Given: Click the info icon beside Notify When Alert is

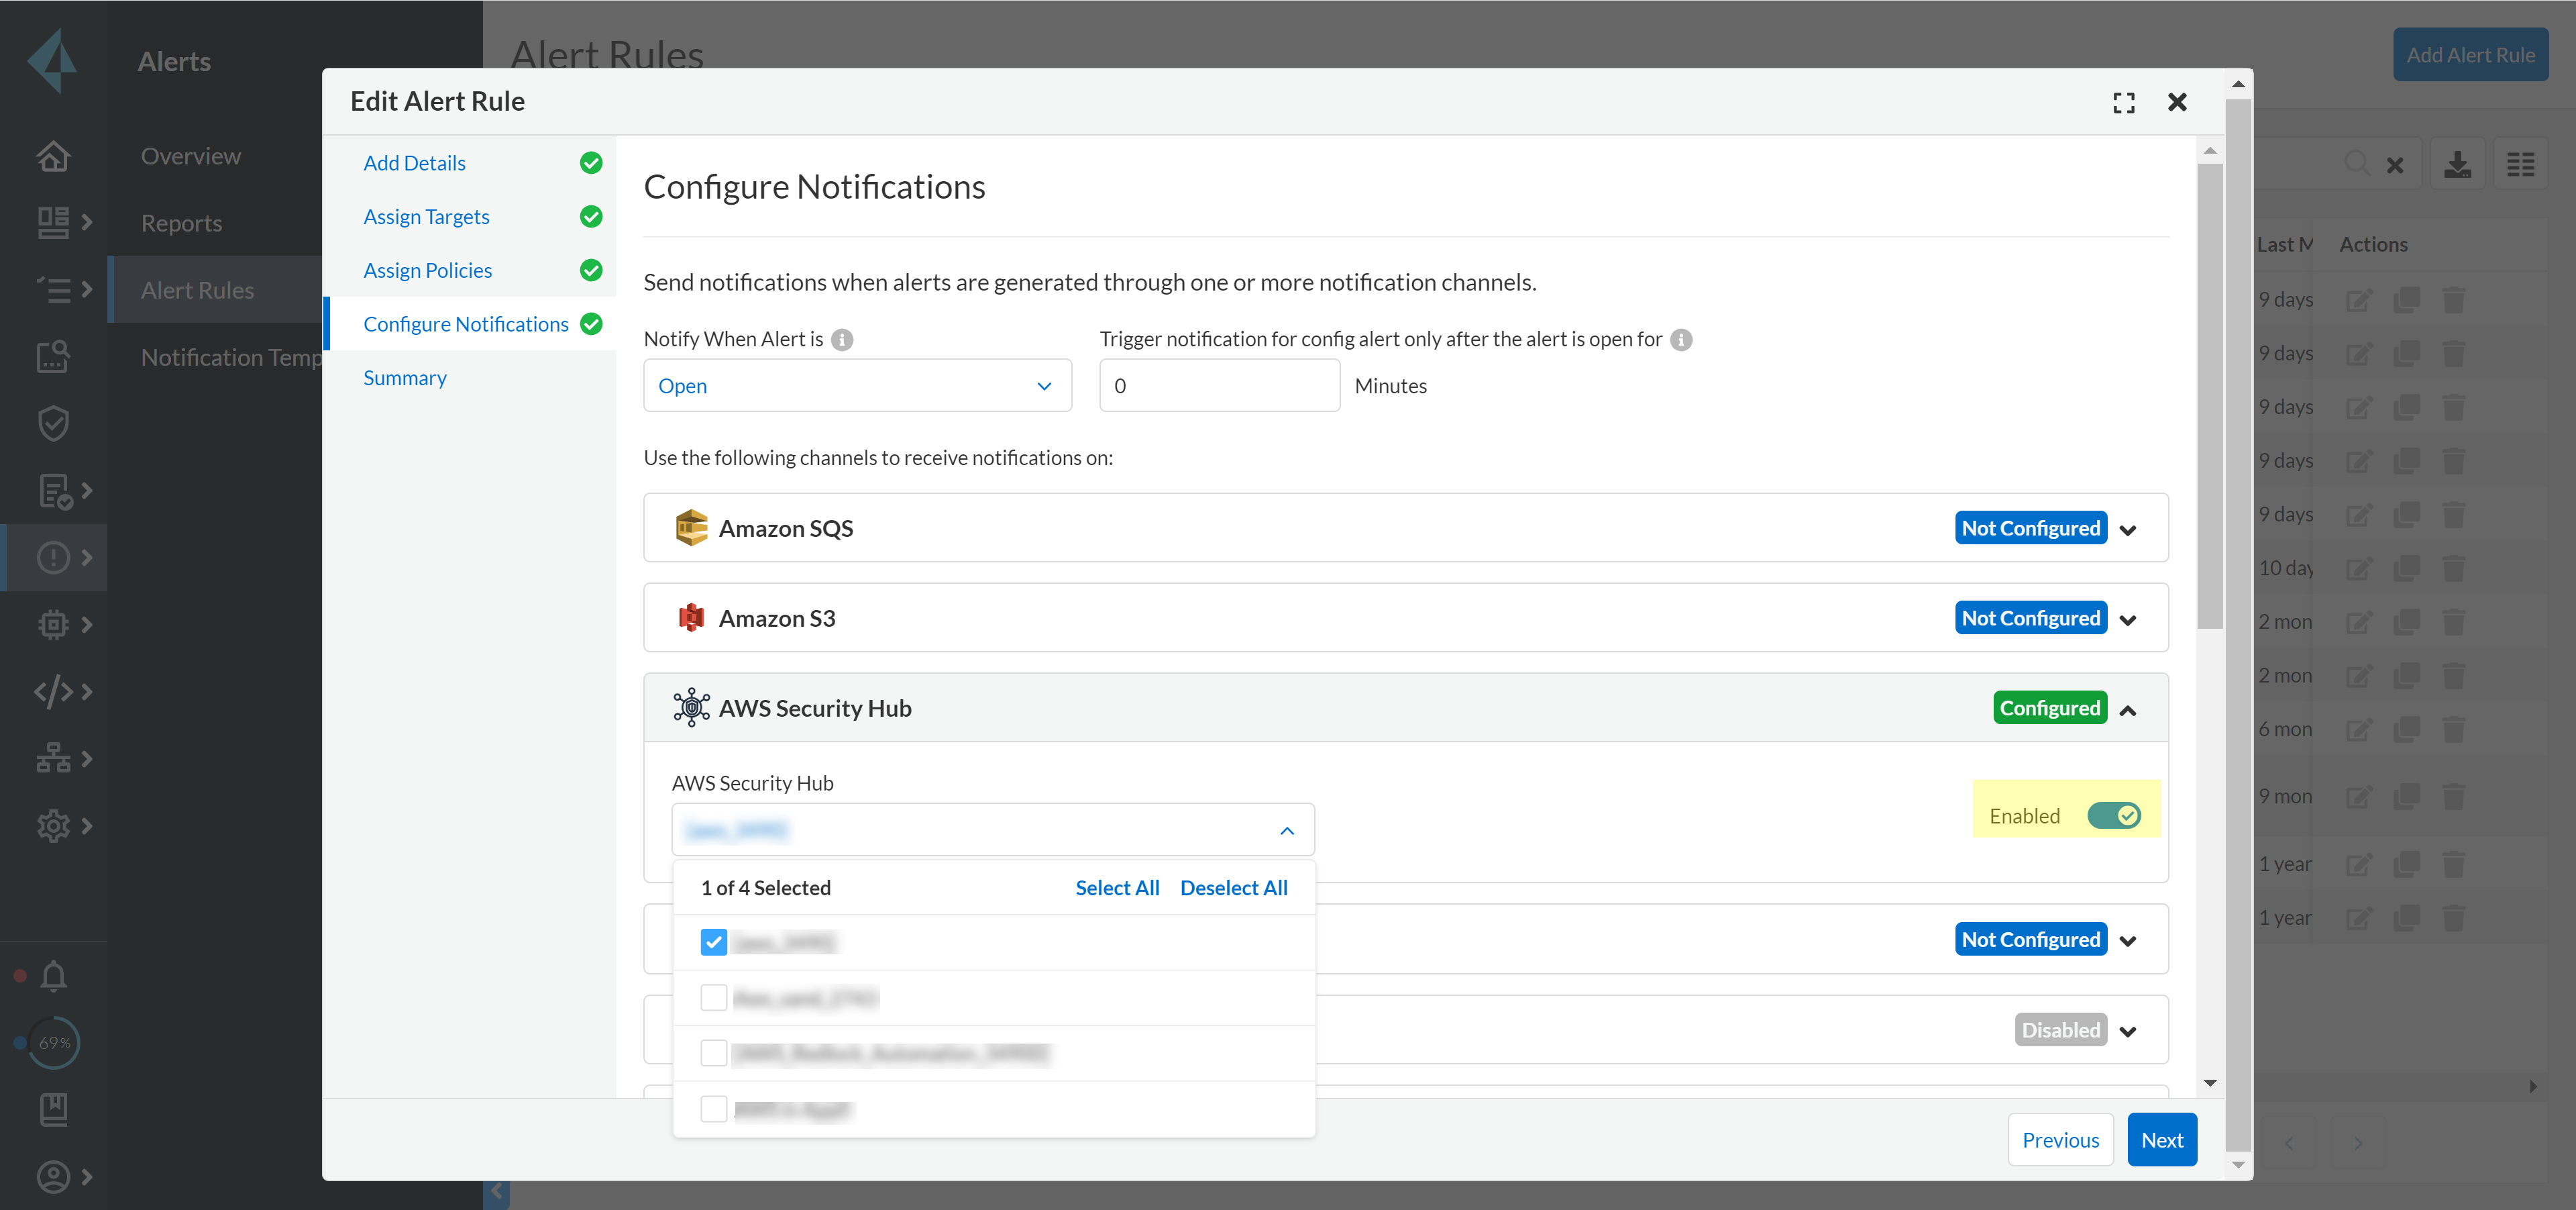Looking at the screenshot, I should click(843, 340).
